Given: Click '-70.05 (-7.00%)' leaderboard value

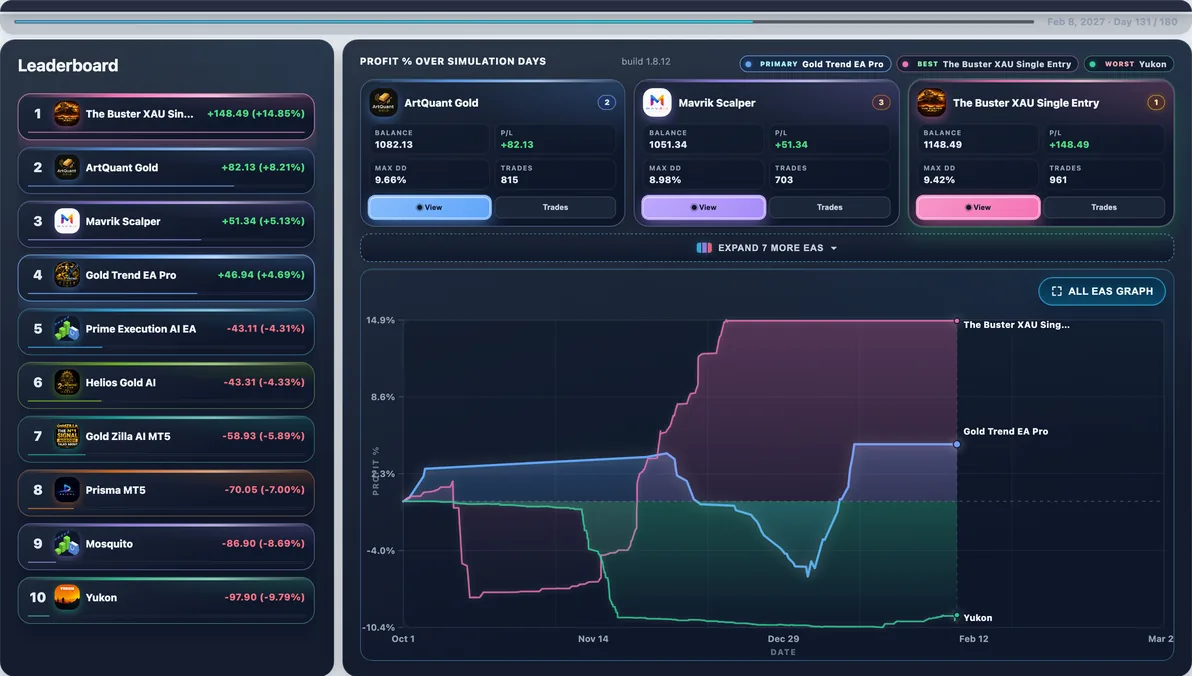Looking at the screenshot, I should pos(265,490).
